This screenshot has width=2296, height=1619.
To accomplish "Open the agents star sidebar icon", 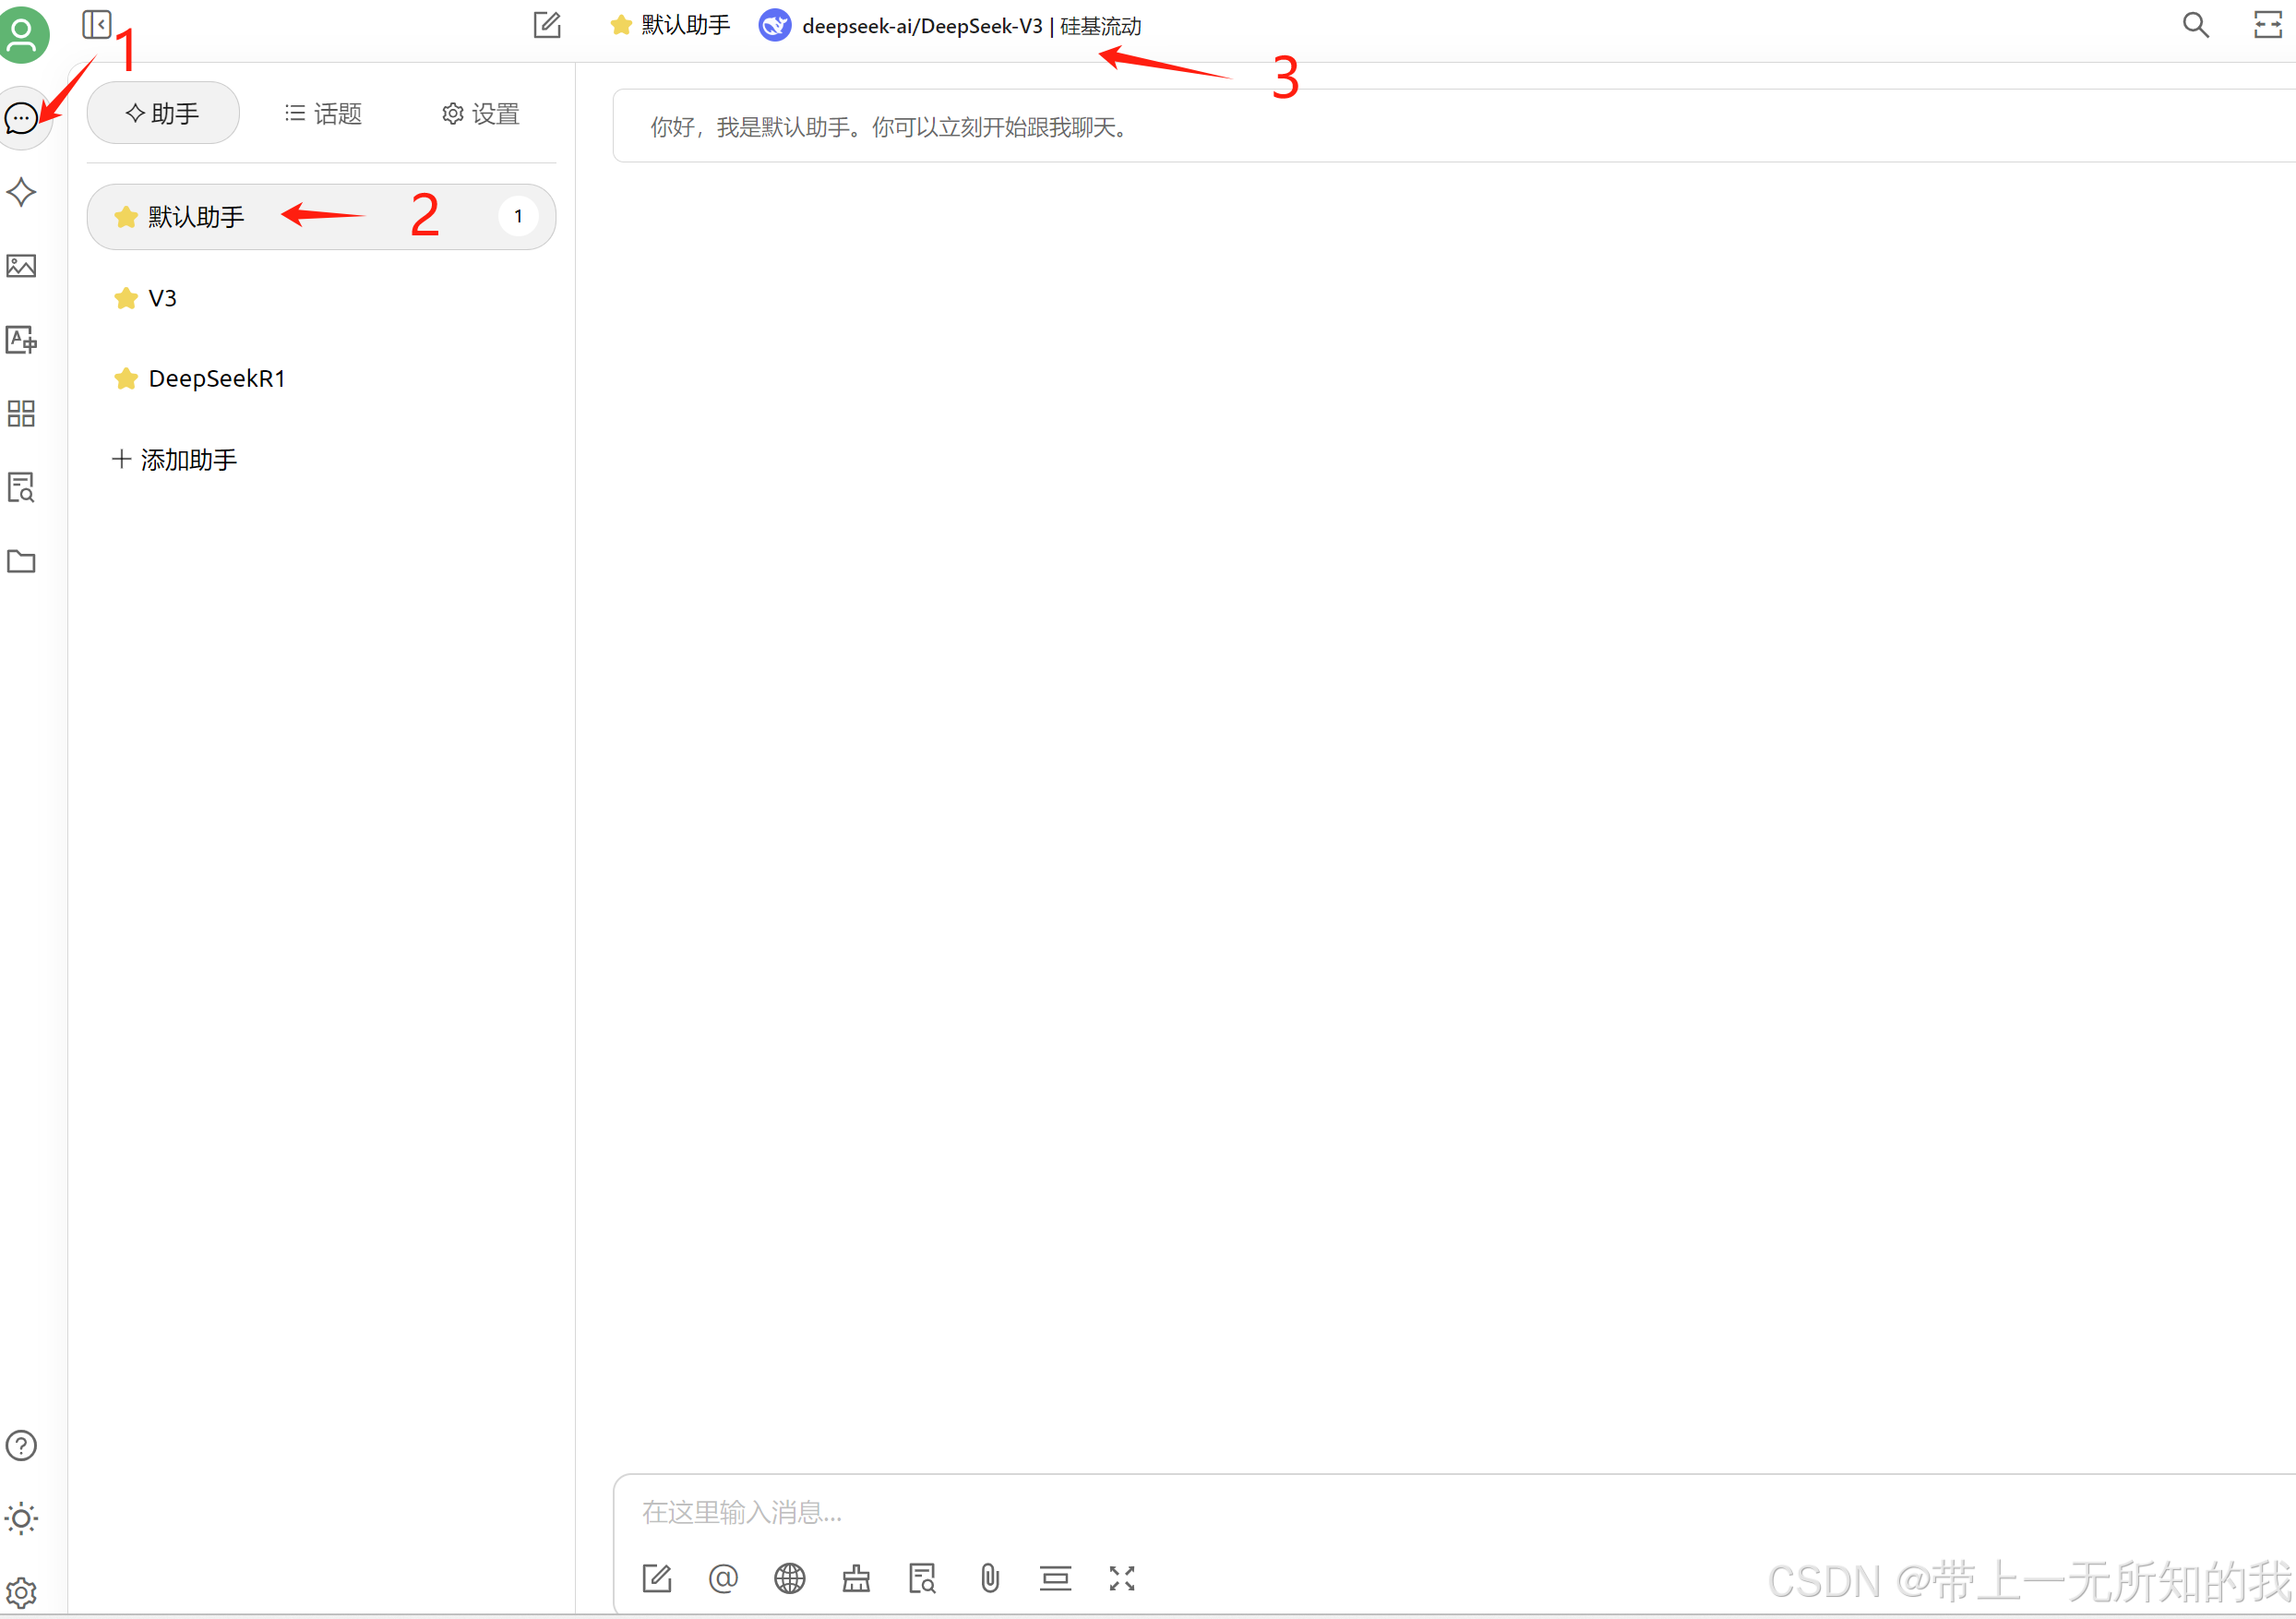I will tap(22, 192).
